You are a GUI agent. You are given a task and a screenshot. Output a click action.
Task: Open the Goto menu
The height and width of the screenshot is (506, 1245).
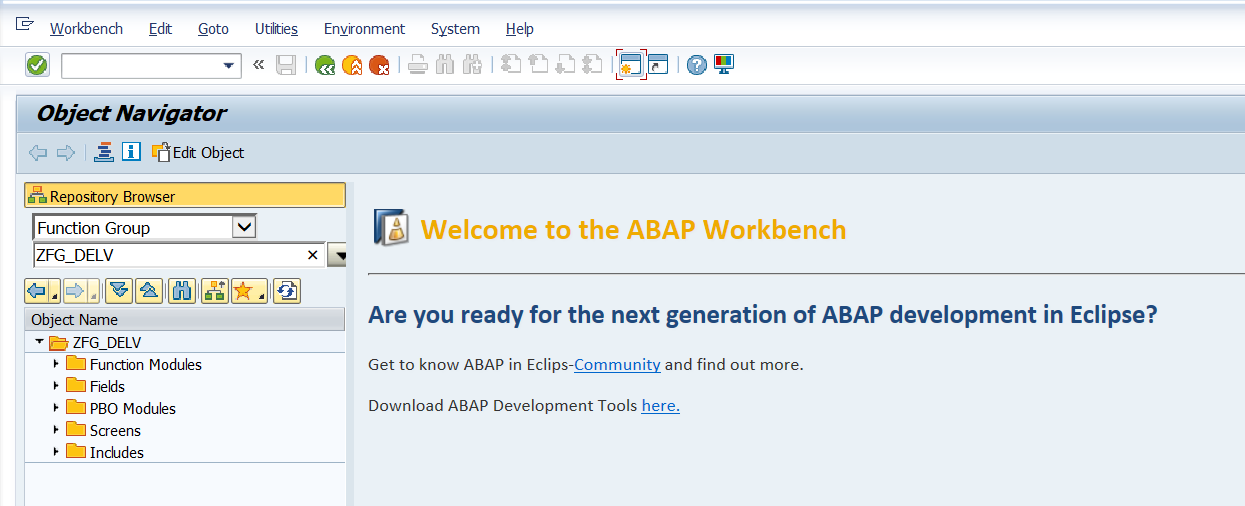click(213, 29)
